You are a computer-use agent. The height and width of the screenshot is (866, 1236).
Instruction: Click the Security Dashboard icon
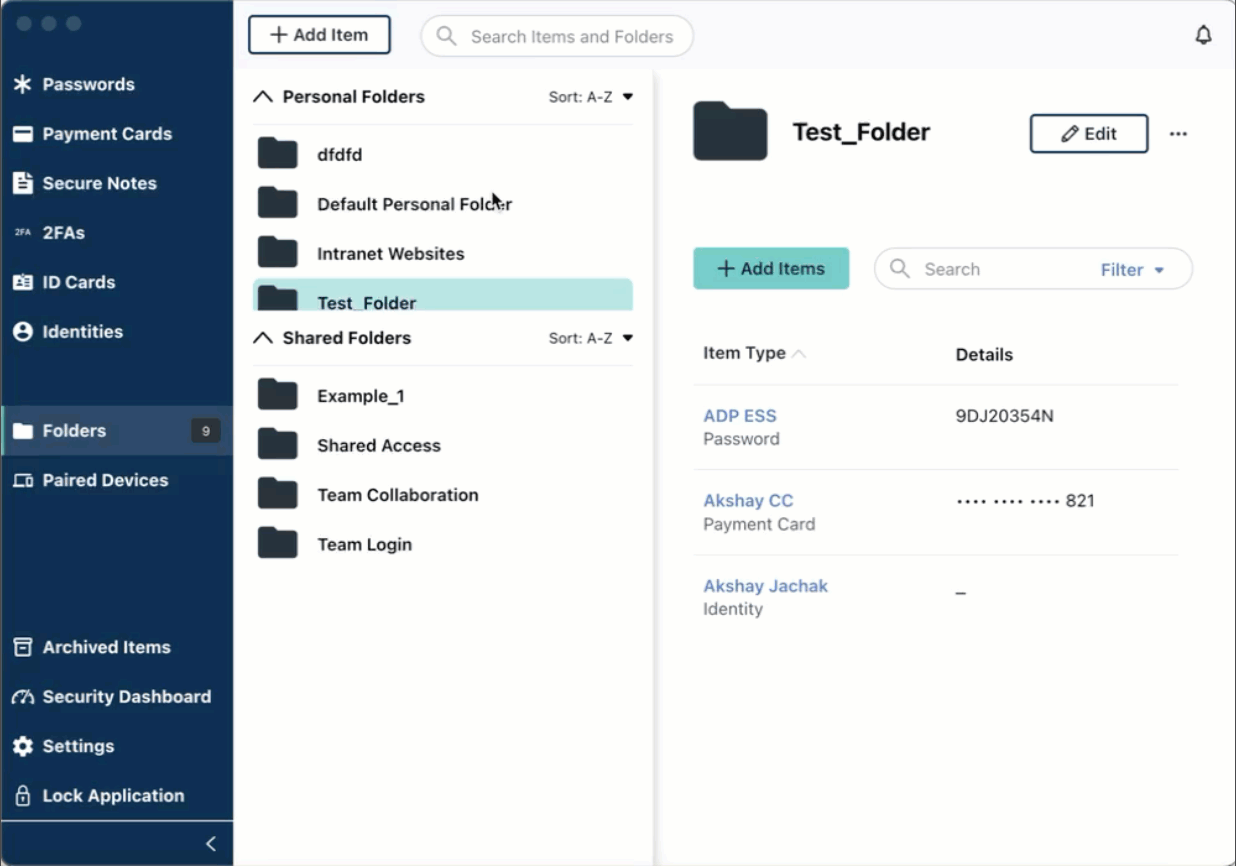point(25,696)
